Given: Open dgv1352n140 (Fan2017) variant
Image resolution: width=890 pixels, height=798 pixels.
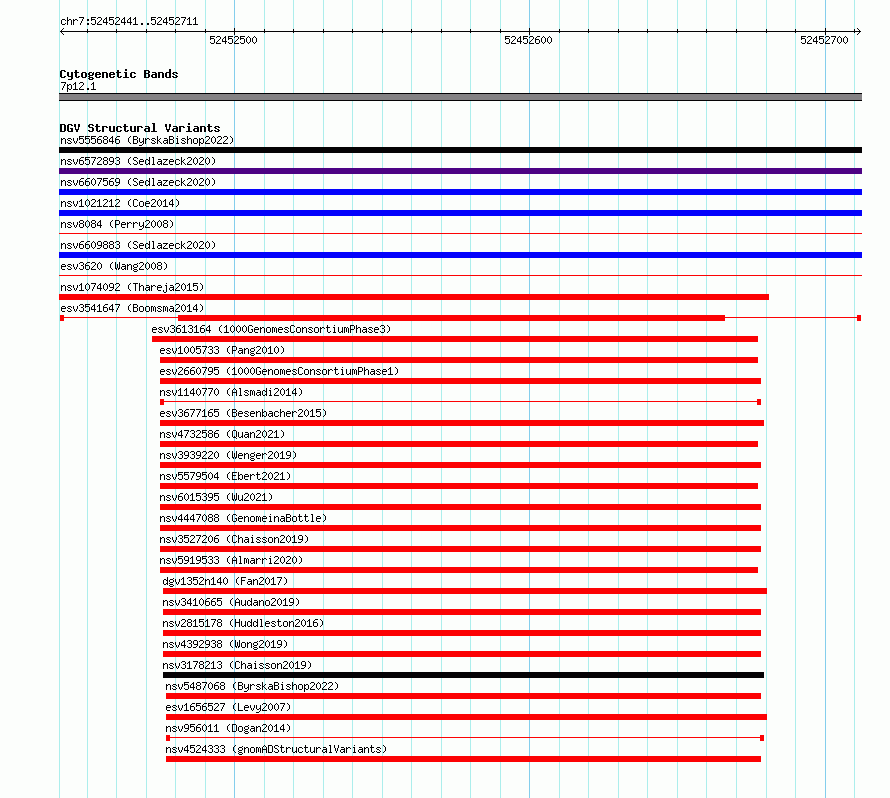Looking at the screenshot, I should pyautogui.click(x=225, y=581).
